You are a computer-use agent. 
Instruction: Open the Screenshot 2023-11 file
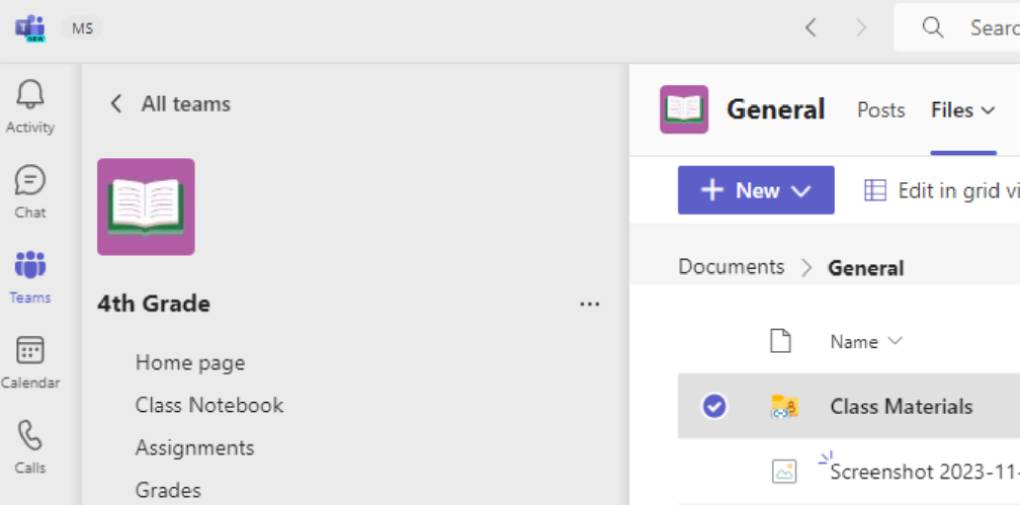coord(925,471)
